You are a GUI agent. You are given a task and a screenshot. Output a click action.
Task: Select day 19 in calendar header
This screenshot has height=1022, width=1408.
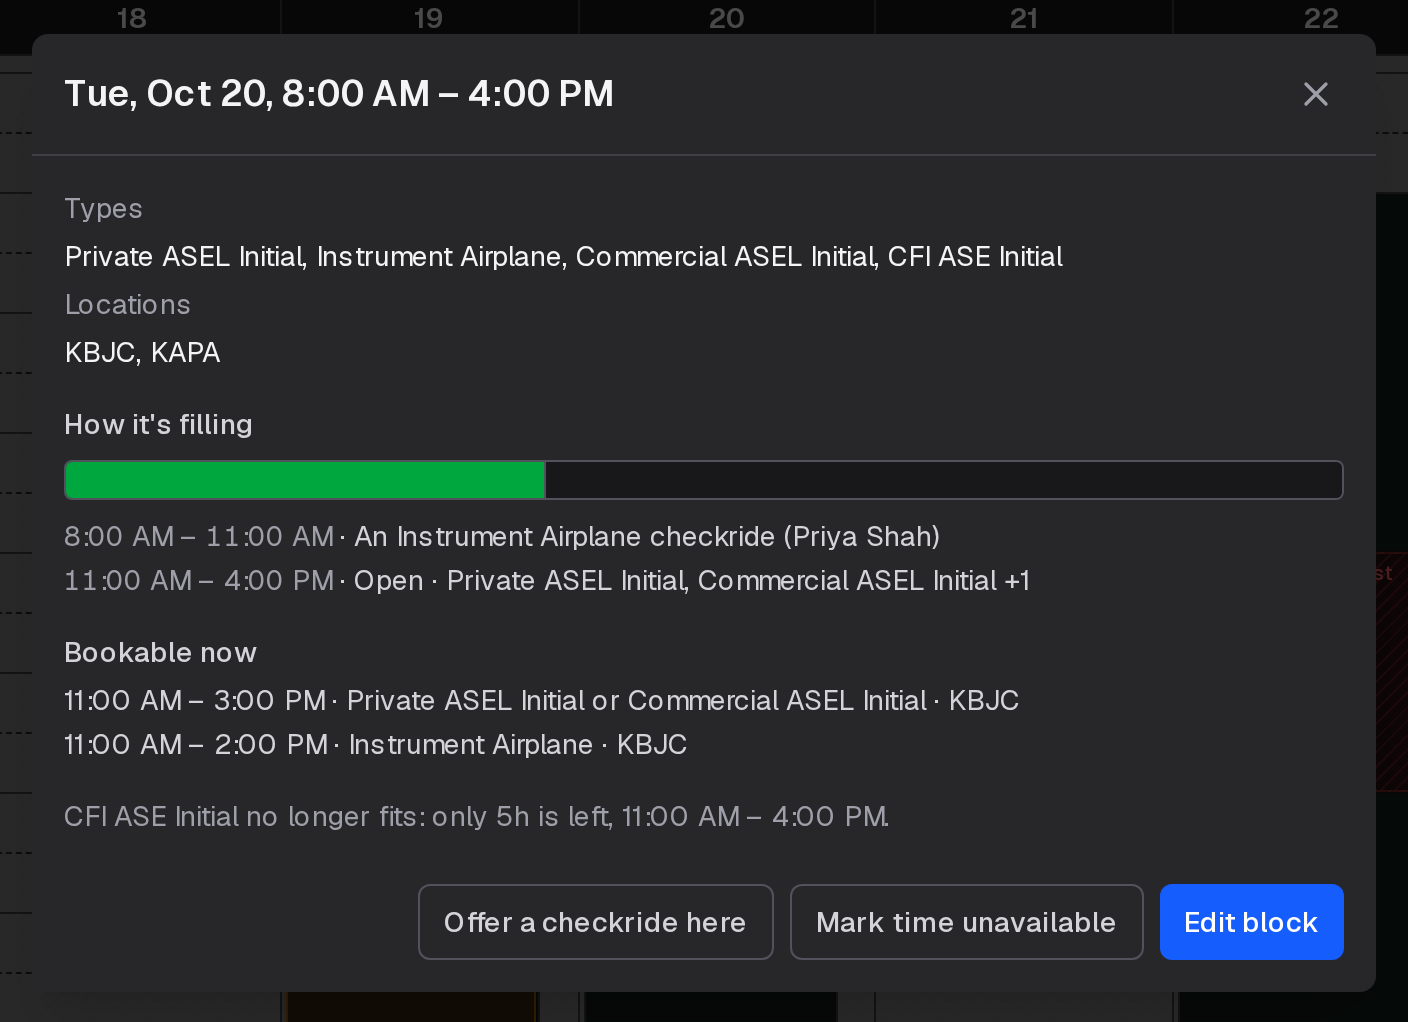point(428,18)
